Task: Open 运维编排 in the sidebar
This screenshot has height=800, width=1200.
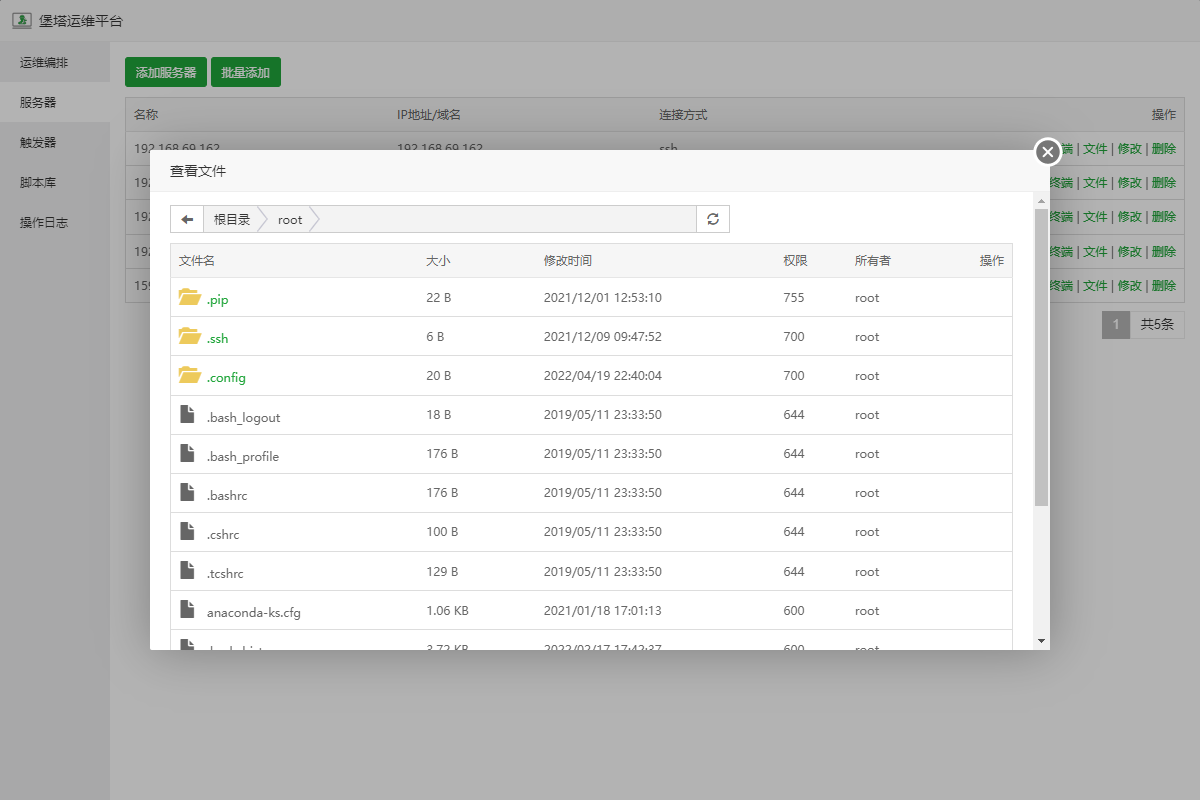Action: [x=44, y=62]
